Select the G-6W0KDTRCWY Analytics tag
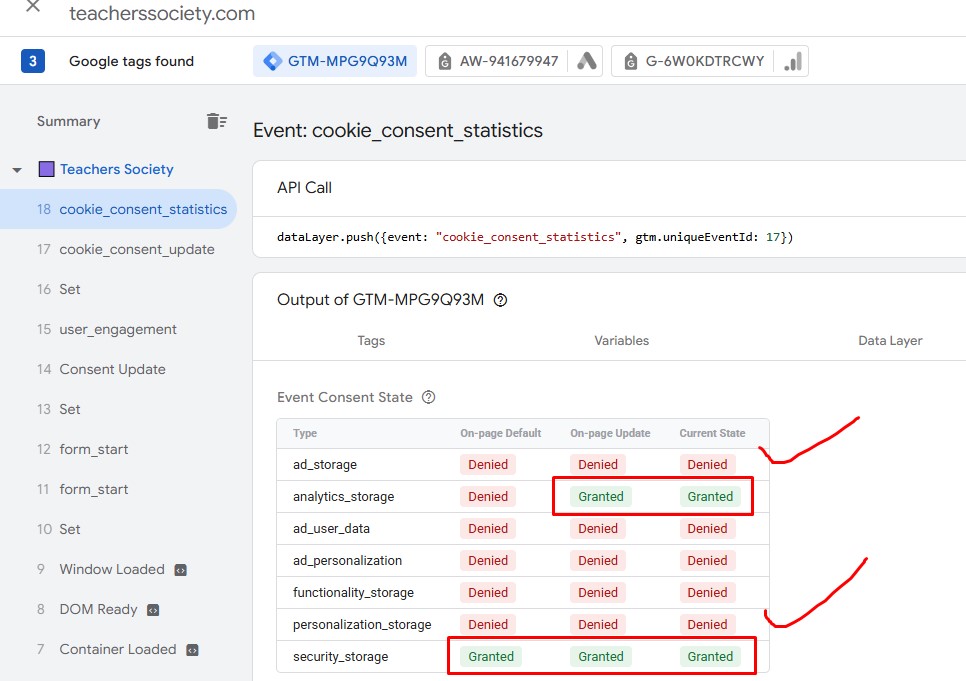 point(708,61)
